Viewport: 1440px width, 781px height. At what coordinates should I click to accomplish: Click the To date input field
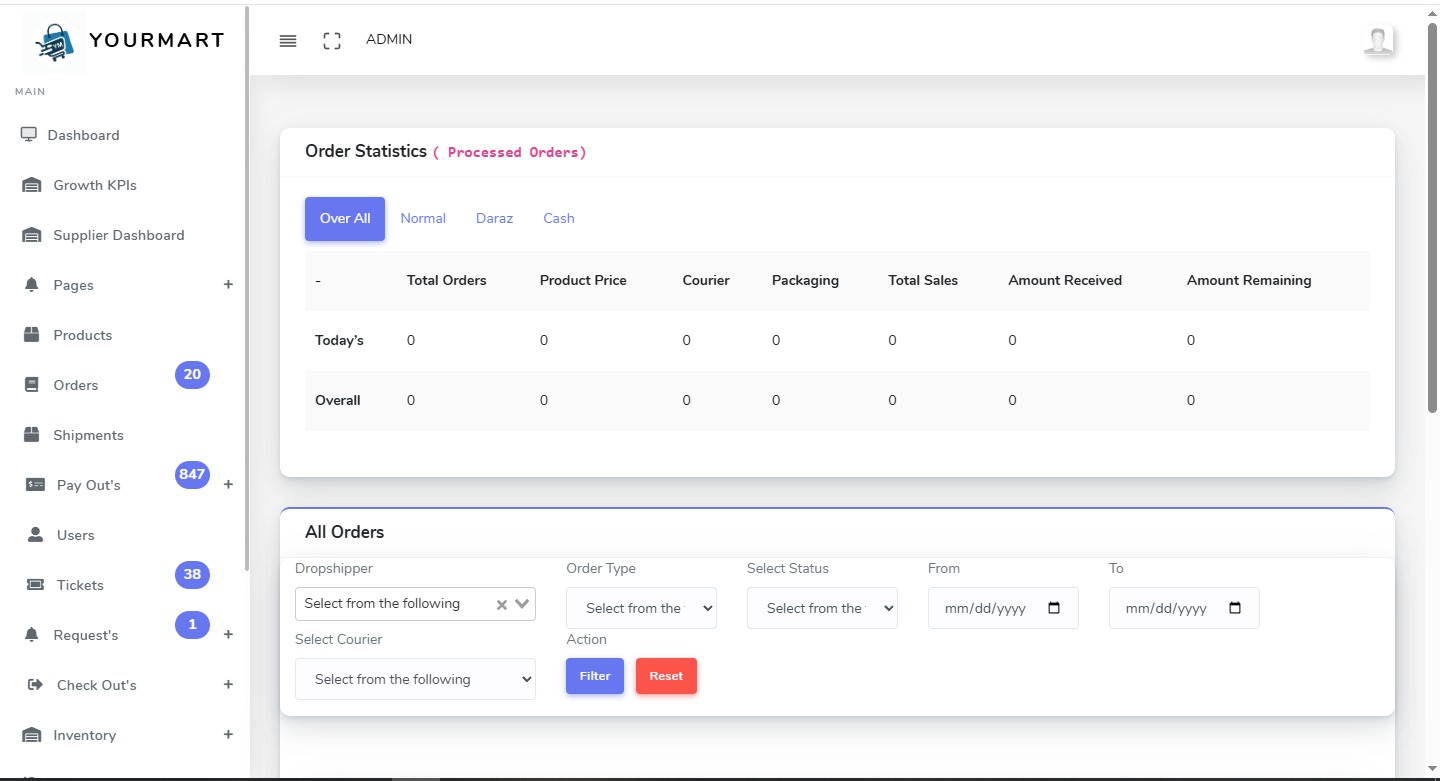point(1184,608)
